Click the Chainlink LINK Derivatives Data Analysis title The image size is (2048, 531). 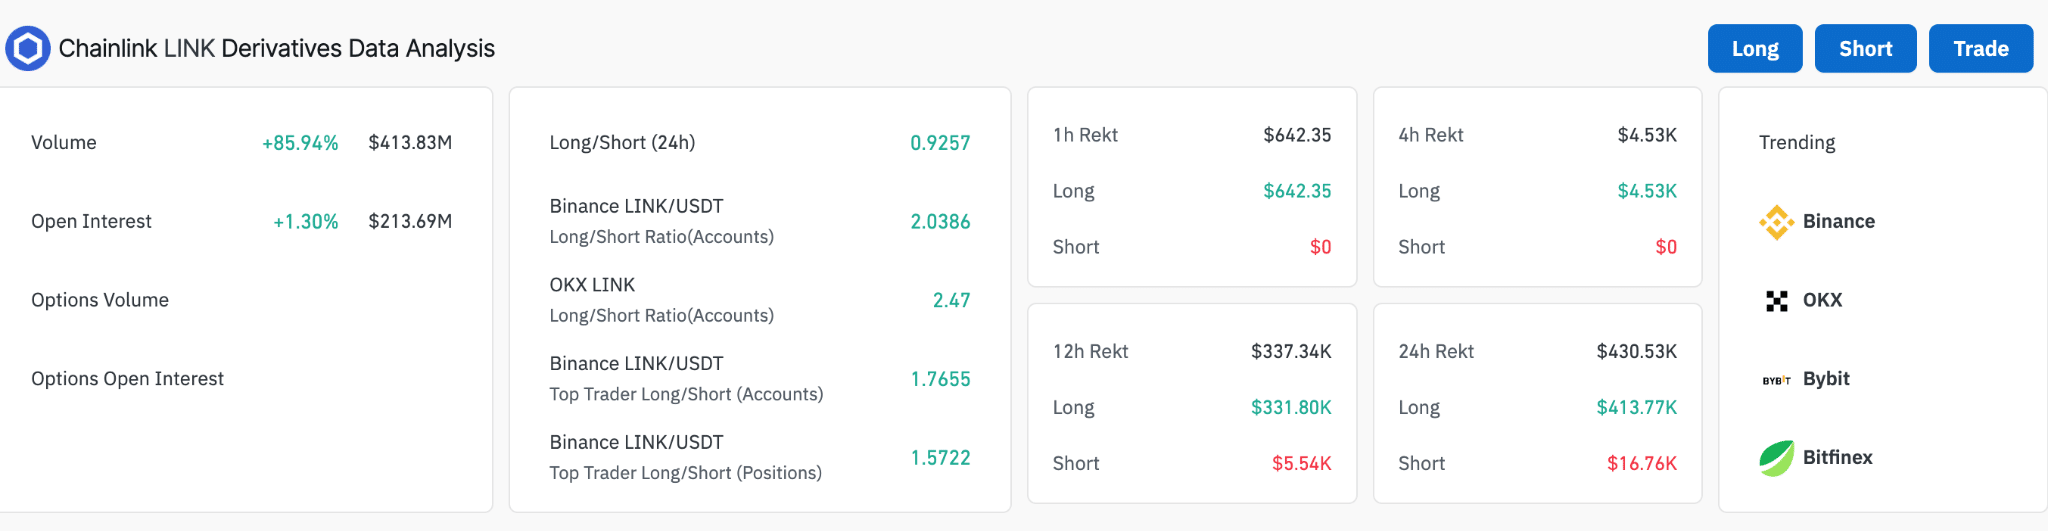[276, 48]
